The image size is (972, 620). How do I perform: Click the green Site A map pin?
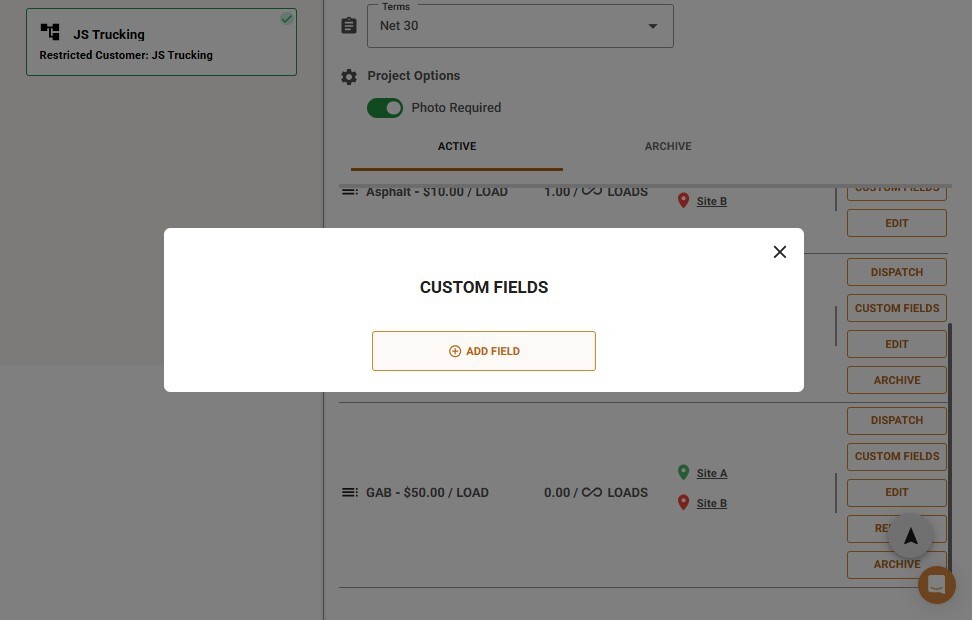pyautogui.click(x=683, y=472)
